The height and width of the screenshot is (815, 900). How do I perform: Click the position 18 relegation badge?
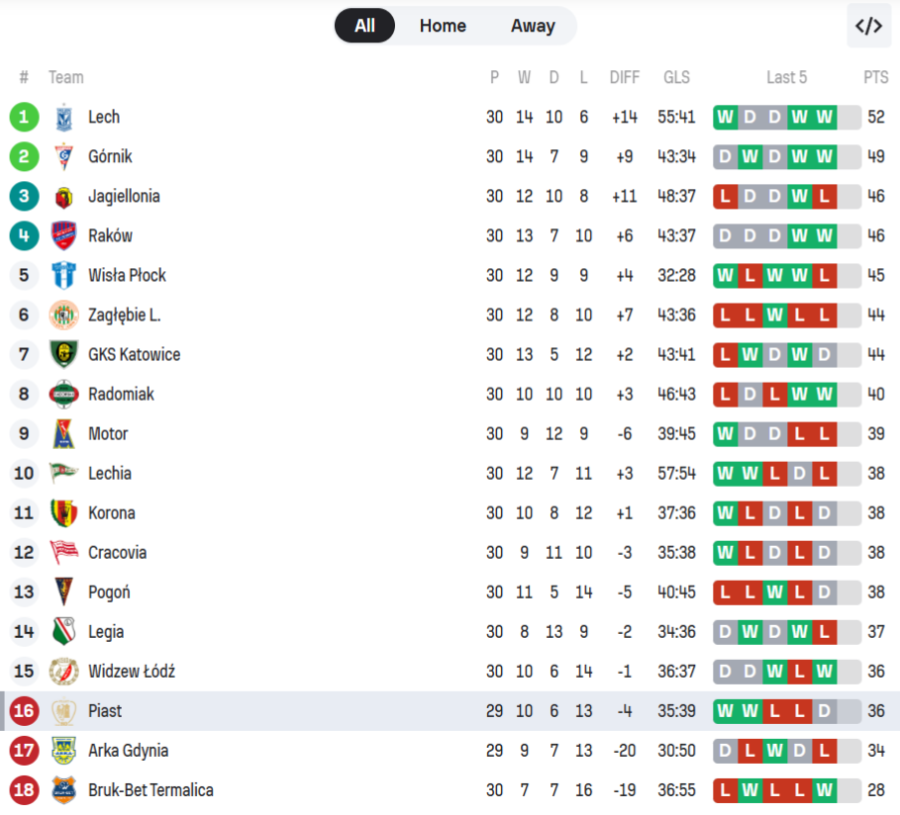tap(24, 790)
